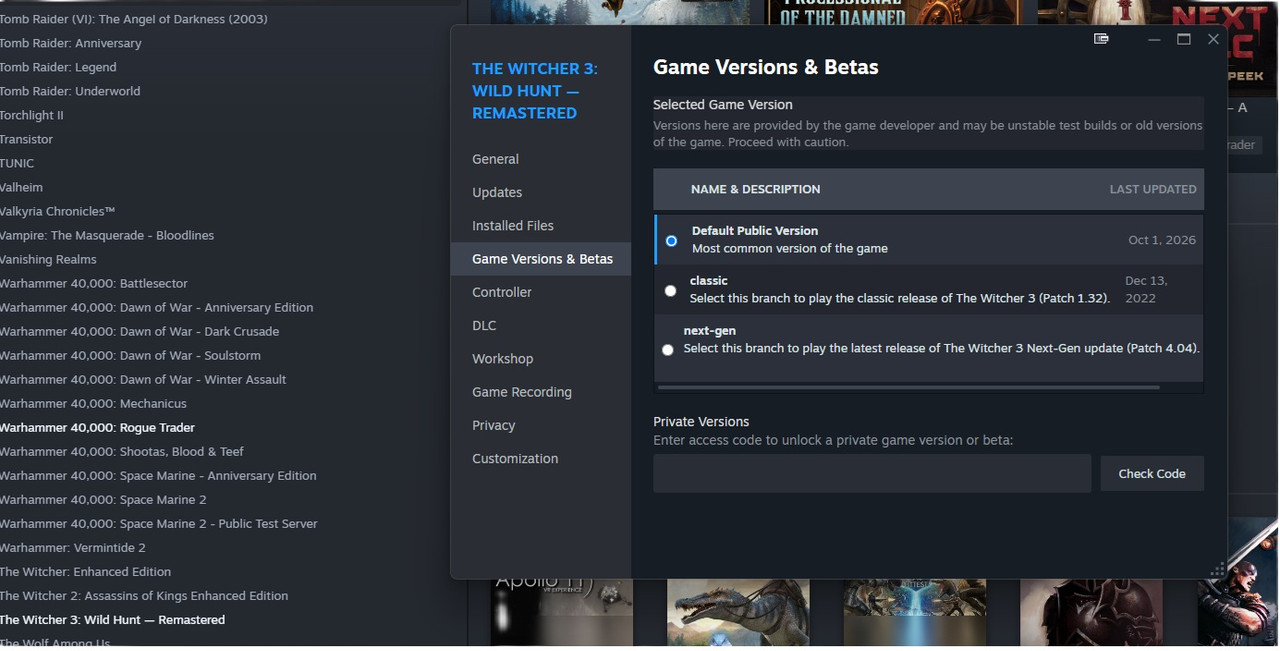1280x651 pixels.
Task: Select Vanishing Realms in the library list
Action: point(48,259)
